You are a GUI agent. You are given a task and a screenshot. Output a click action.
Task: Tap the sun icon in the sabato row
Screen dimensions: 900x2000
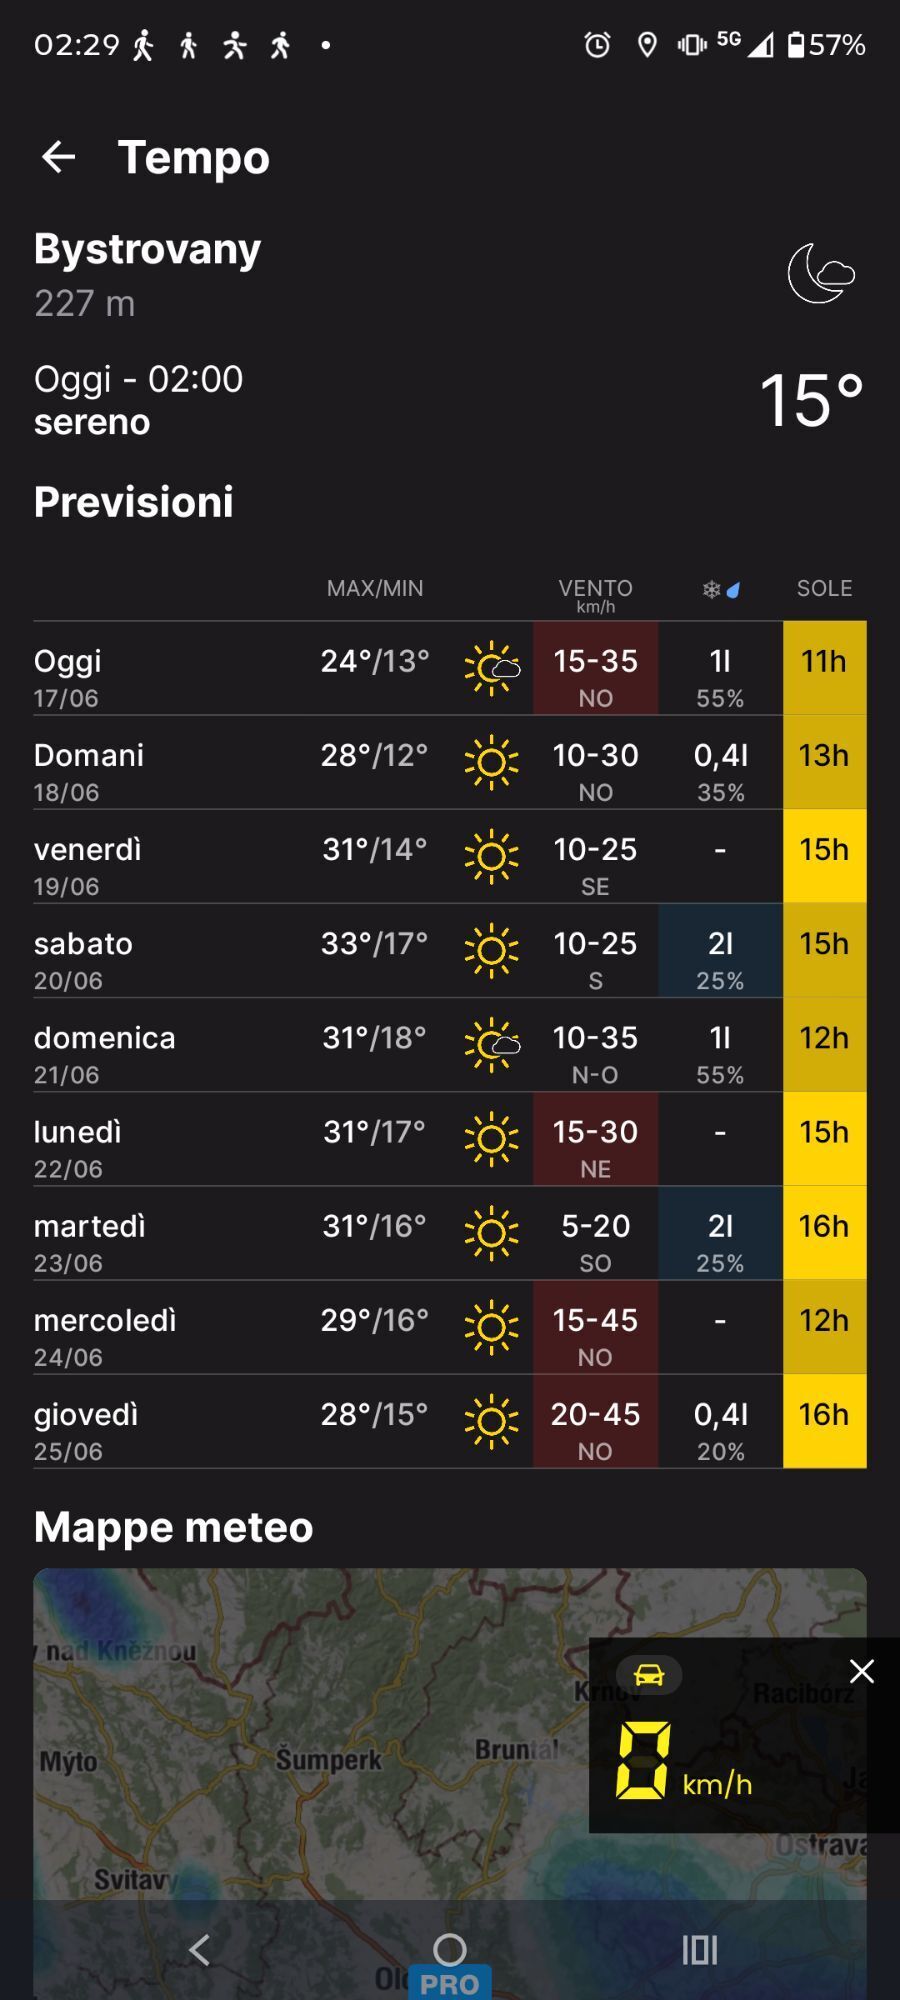491,951
